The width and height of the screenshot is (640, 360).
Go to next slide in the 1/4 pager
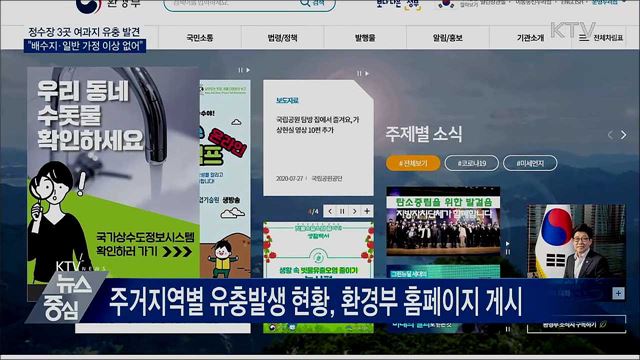(355, 211)
